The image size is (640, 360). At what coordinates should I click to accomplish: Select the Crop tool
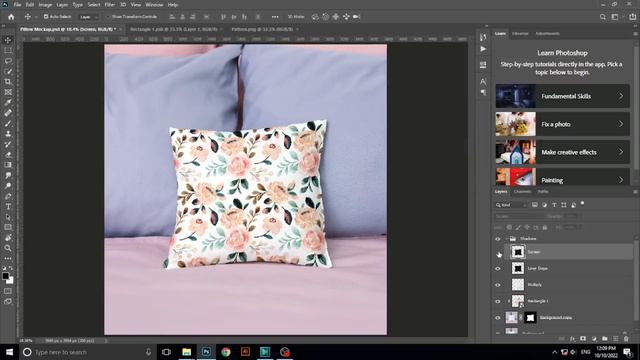pyautogui.click(x=8, y=82)
